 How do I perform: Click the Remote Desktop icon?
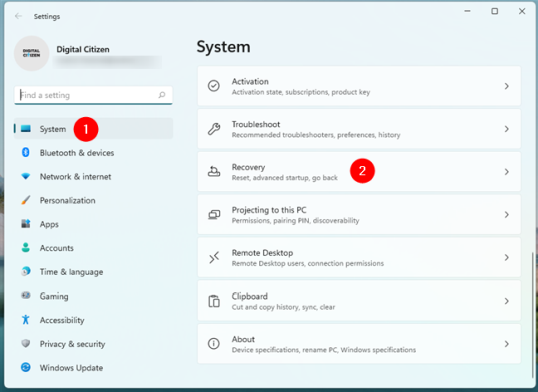[214, 257]
